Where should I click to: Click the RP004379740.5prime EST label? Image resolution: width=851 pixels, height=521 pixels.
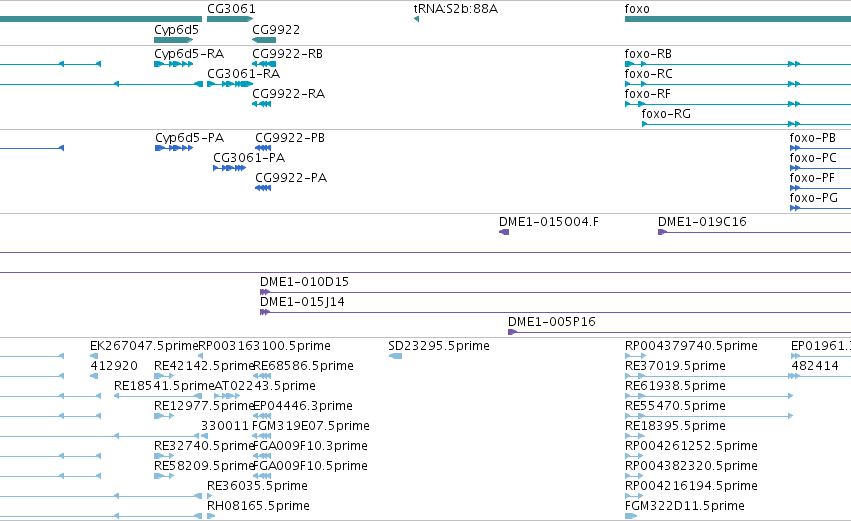(691, 346)
